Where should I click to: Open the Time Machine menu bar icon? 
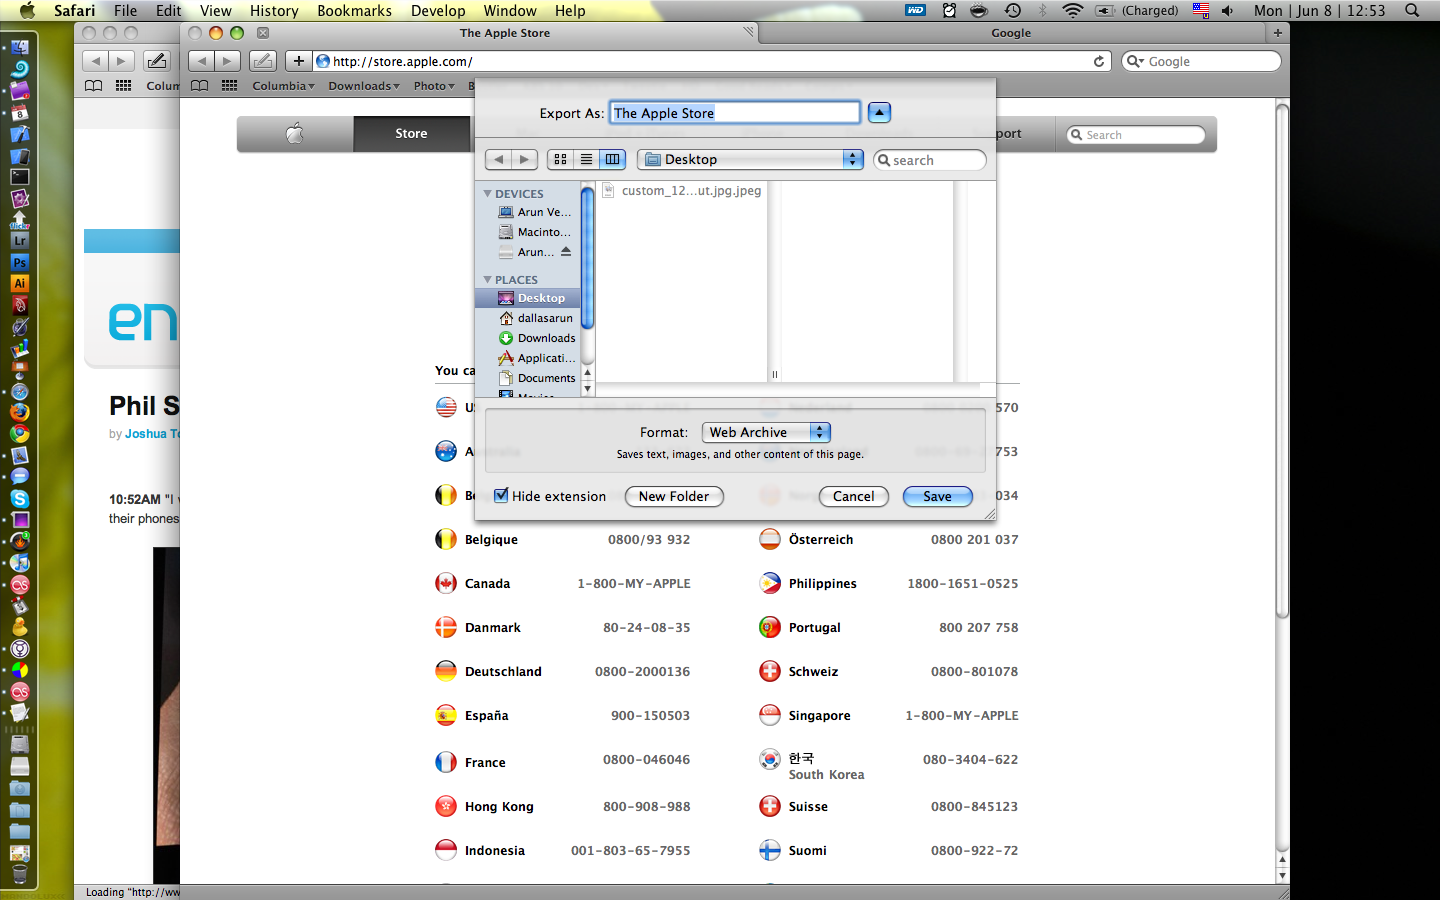pos(1012,11)
